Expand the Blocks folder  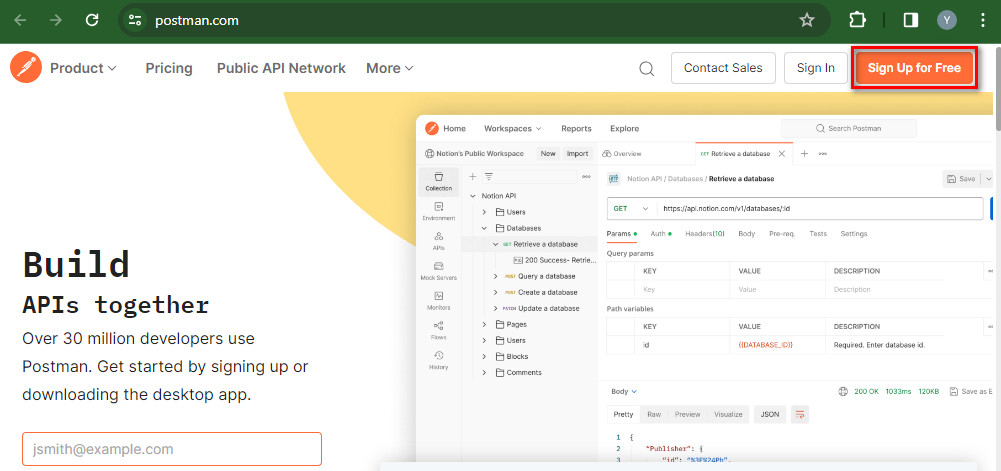(484, 356)
